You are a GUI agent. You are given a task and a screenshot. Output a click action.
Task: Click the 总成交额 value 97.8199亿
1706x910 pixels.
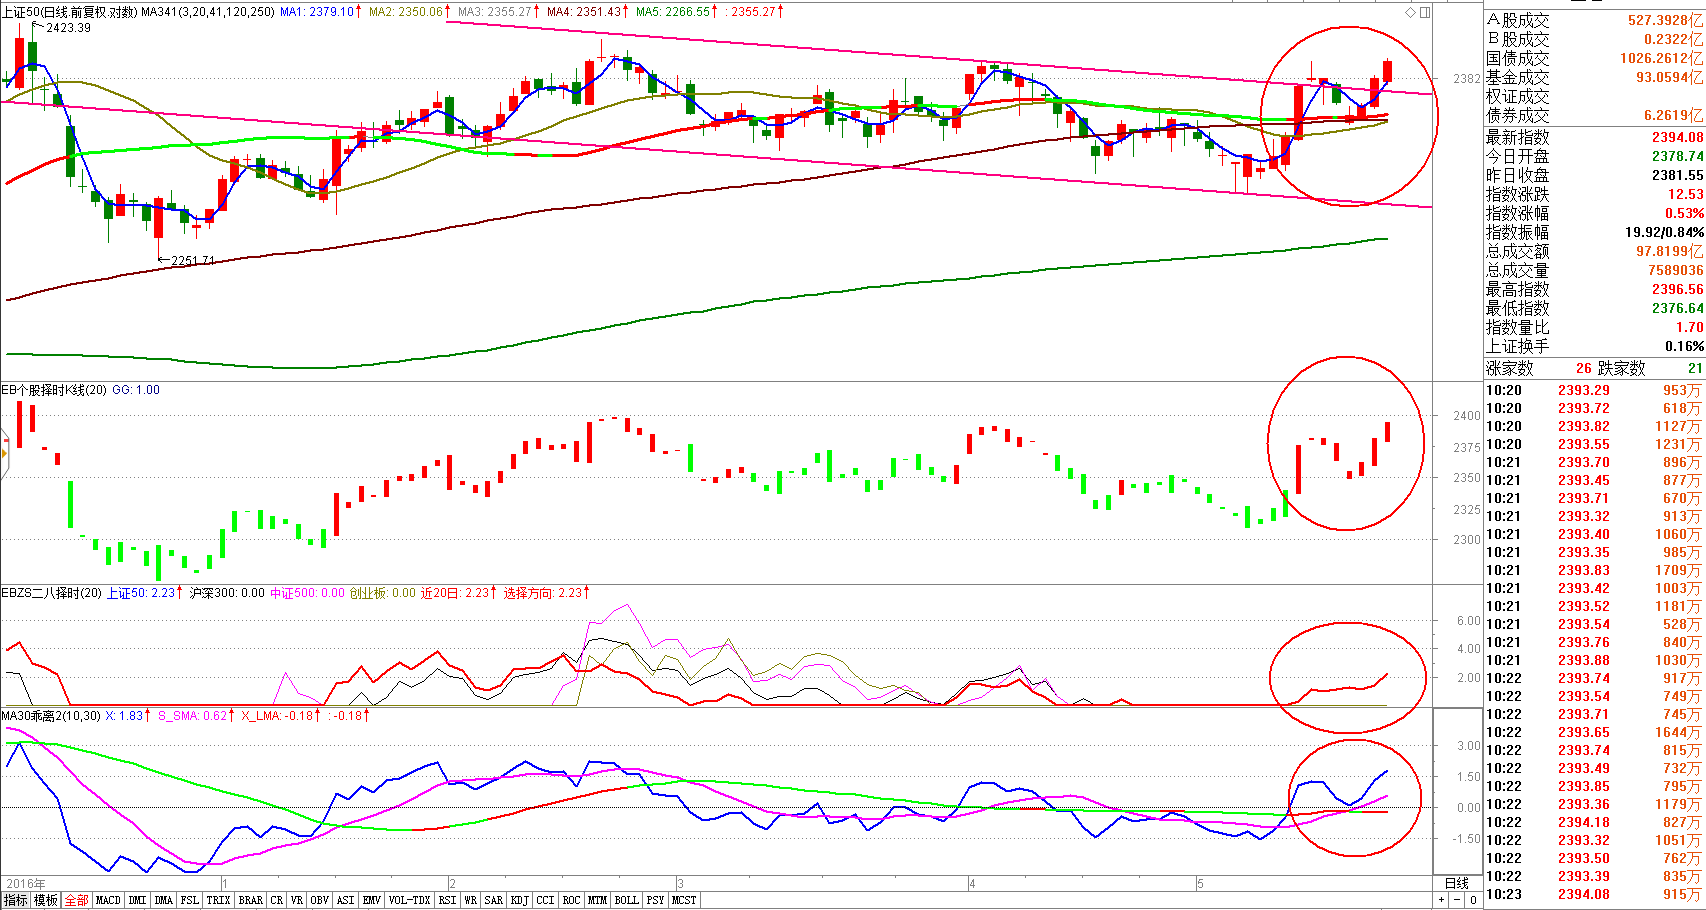[1669, 251]
